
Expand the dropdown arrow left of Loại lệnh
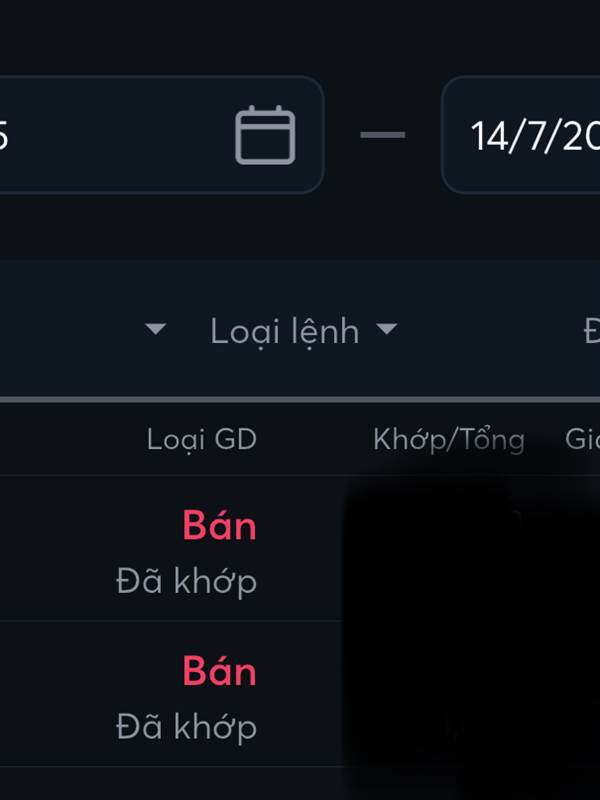point(155,329)
